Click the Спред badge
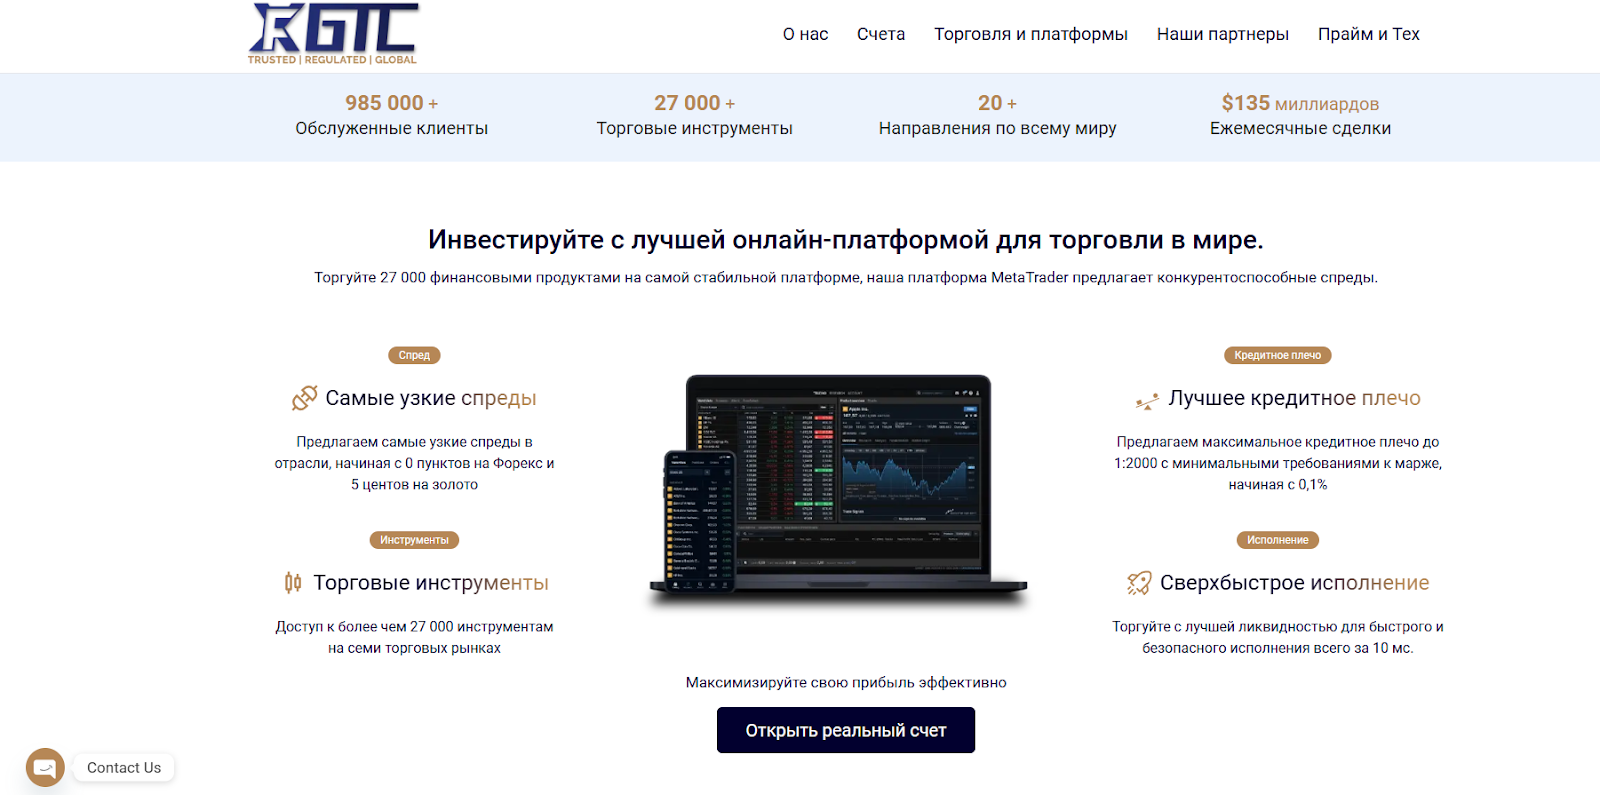 tap(414, 355)
